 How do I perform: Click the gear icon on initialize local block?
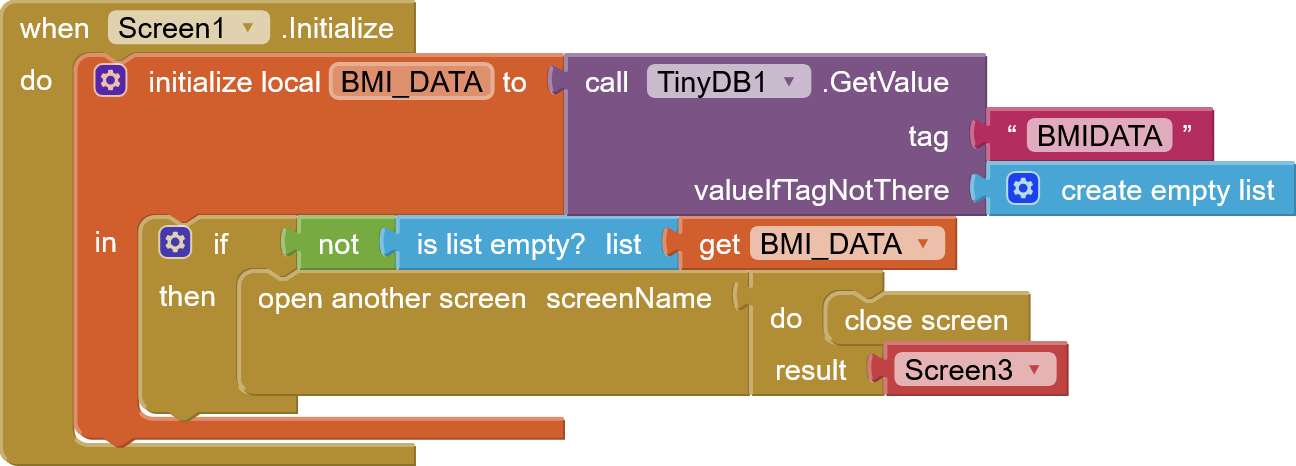pyautogui.click(x=110, y=81)
